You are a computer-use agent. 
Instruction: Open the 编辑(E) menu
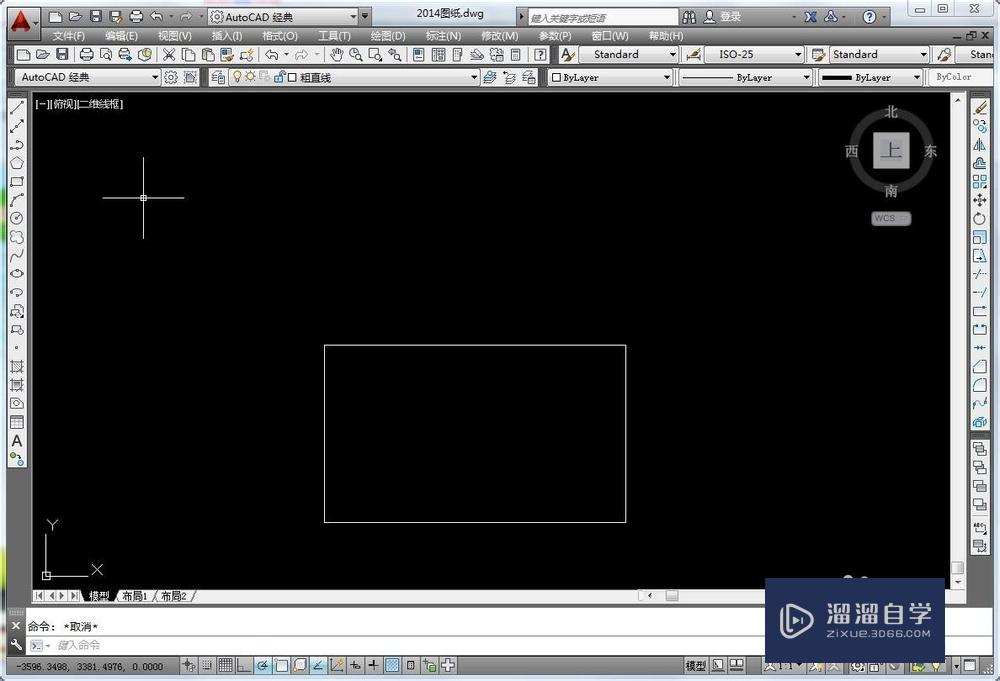121,36
